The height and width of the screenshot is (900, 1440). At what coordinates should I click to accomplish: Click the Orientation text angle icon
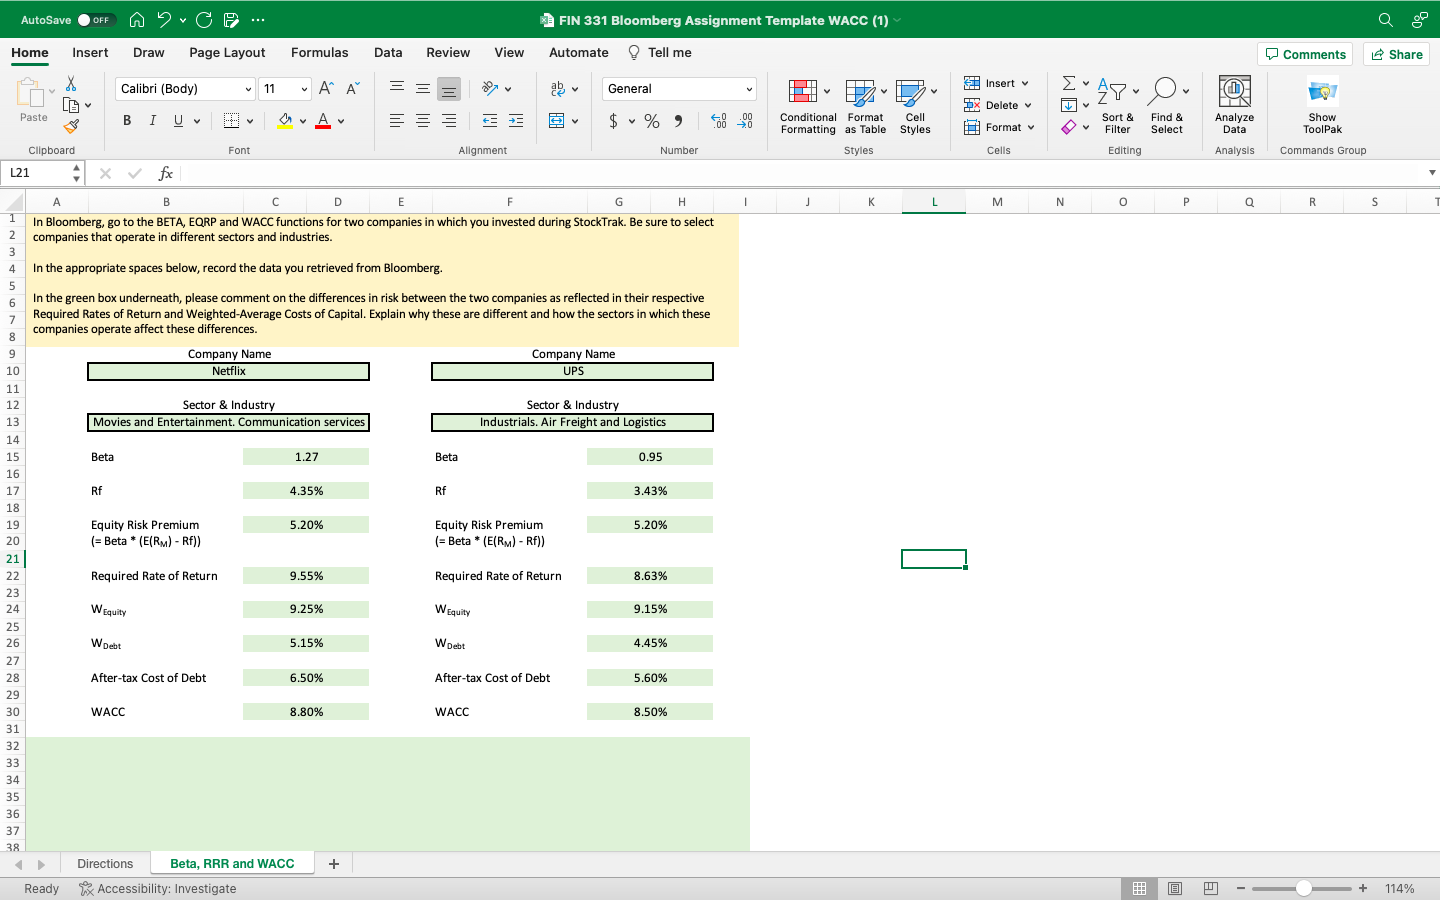pyautogui.click(x=490, y=88)
